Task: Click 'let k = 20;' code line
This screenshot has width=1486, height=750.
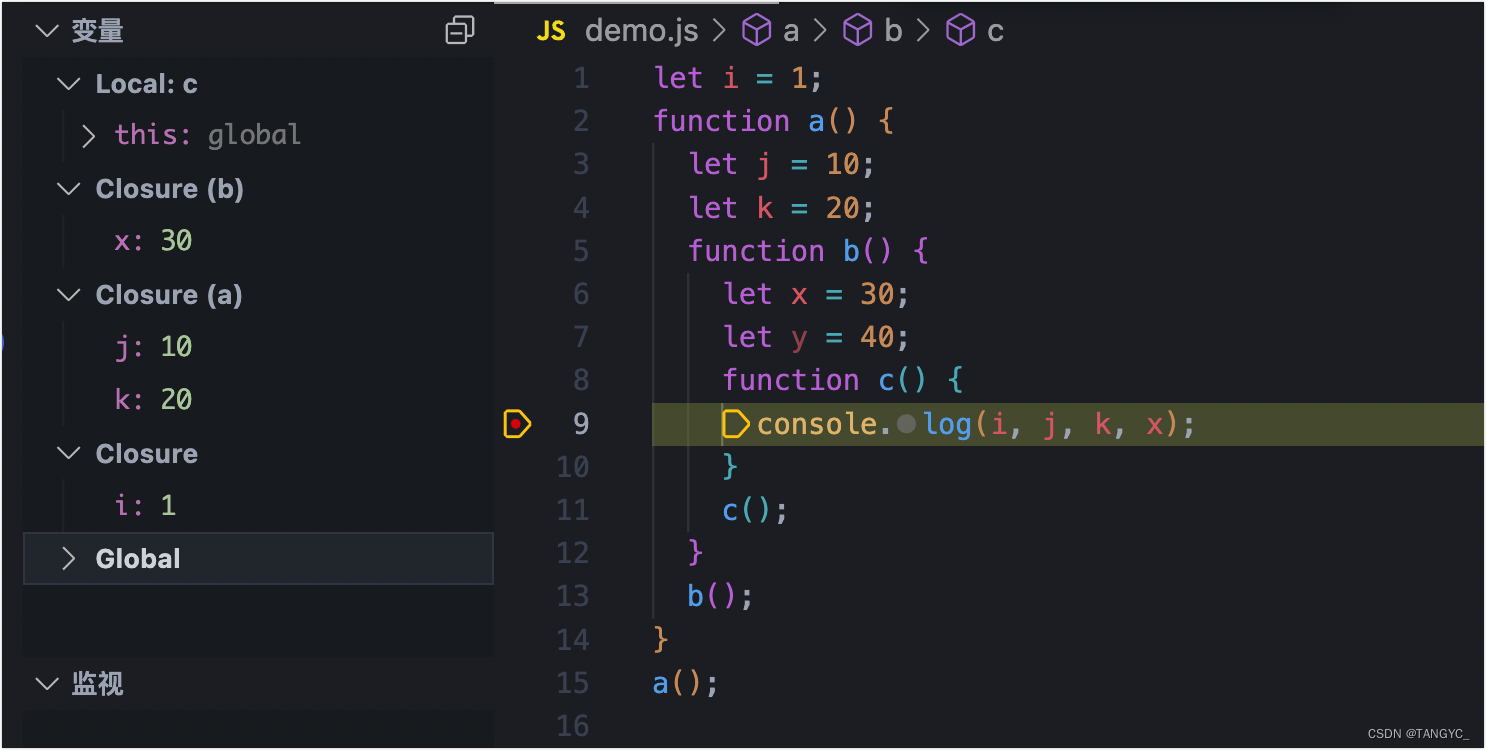Action: click(782, 208)
